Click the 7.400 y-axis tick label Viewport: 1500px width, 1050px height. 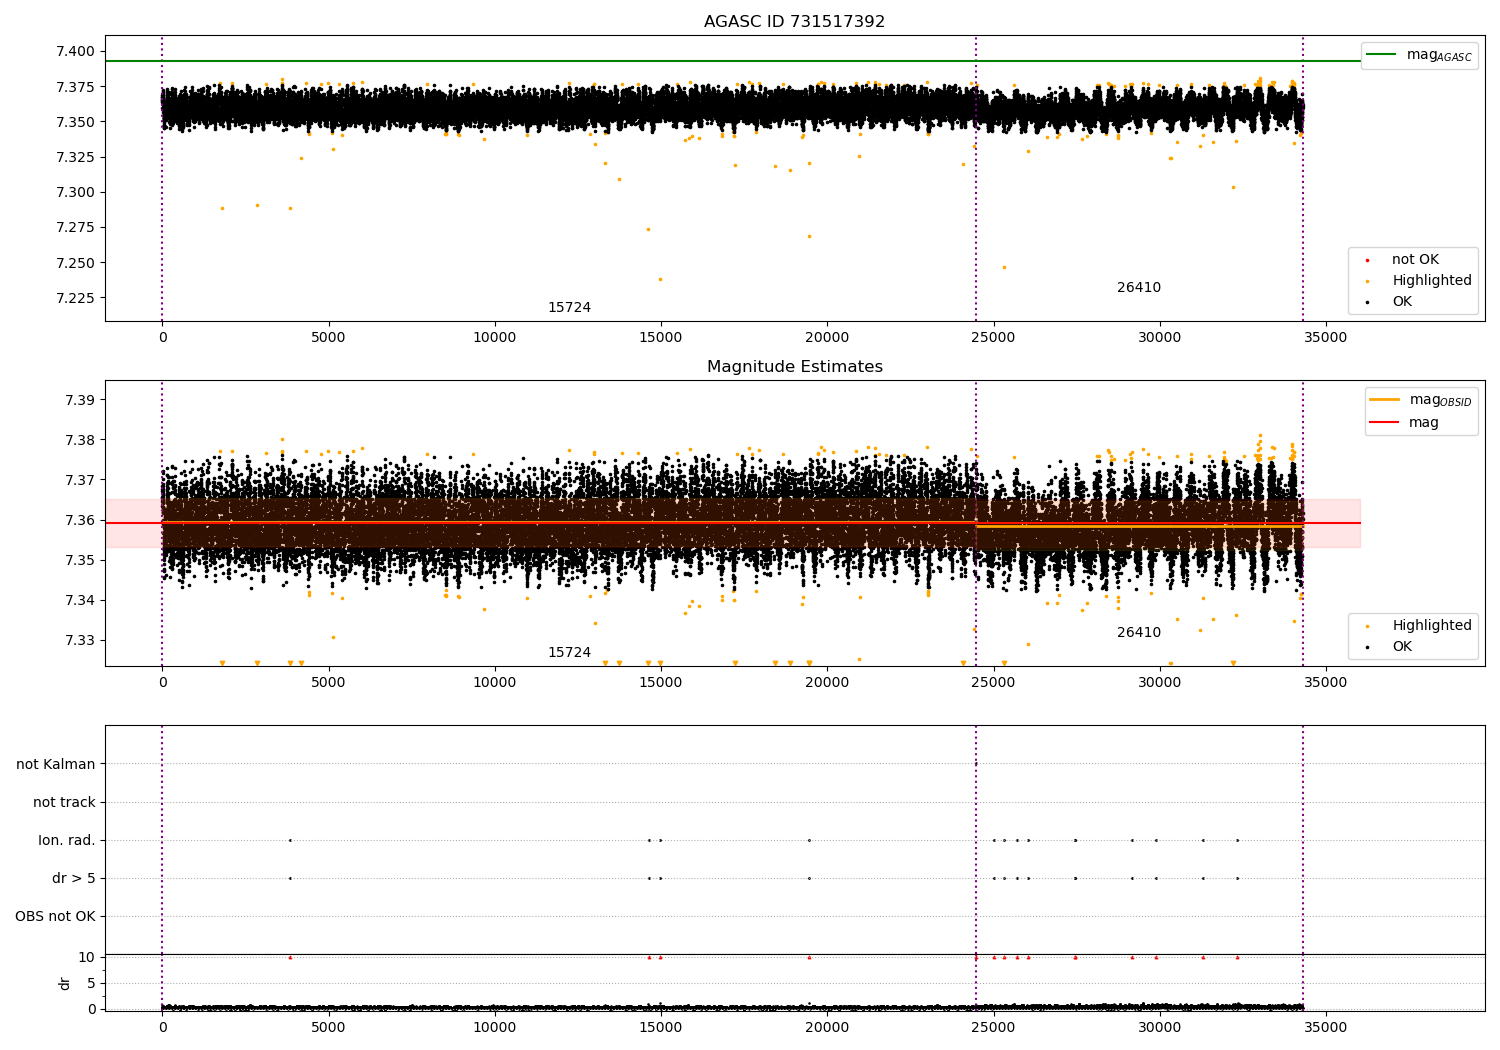(76, 52)
